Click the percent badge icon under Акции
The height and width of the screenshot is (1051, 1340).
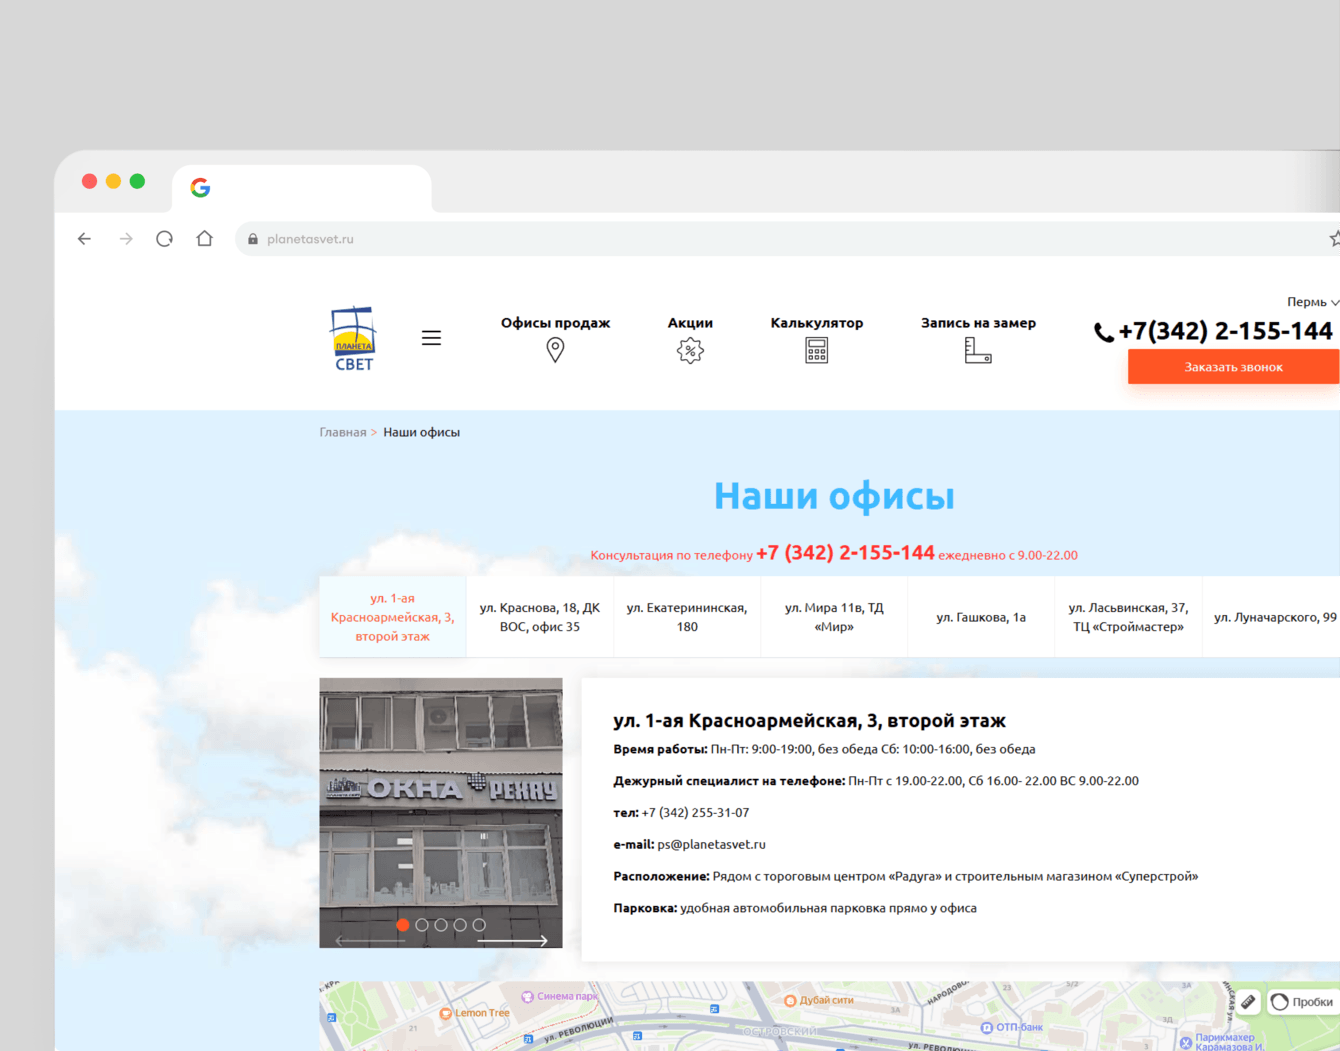(690, 350)
